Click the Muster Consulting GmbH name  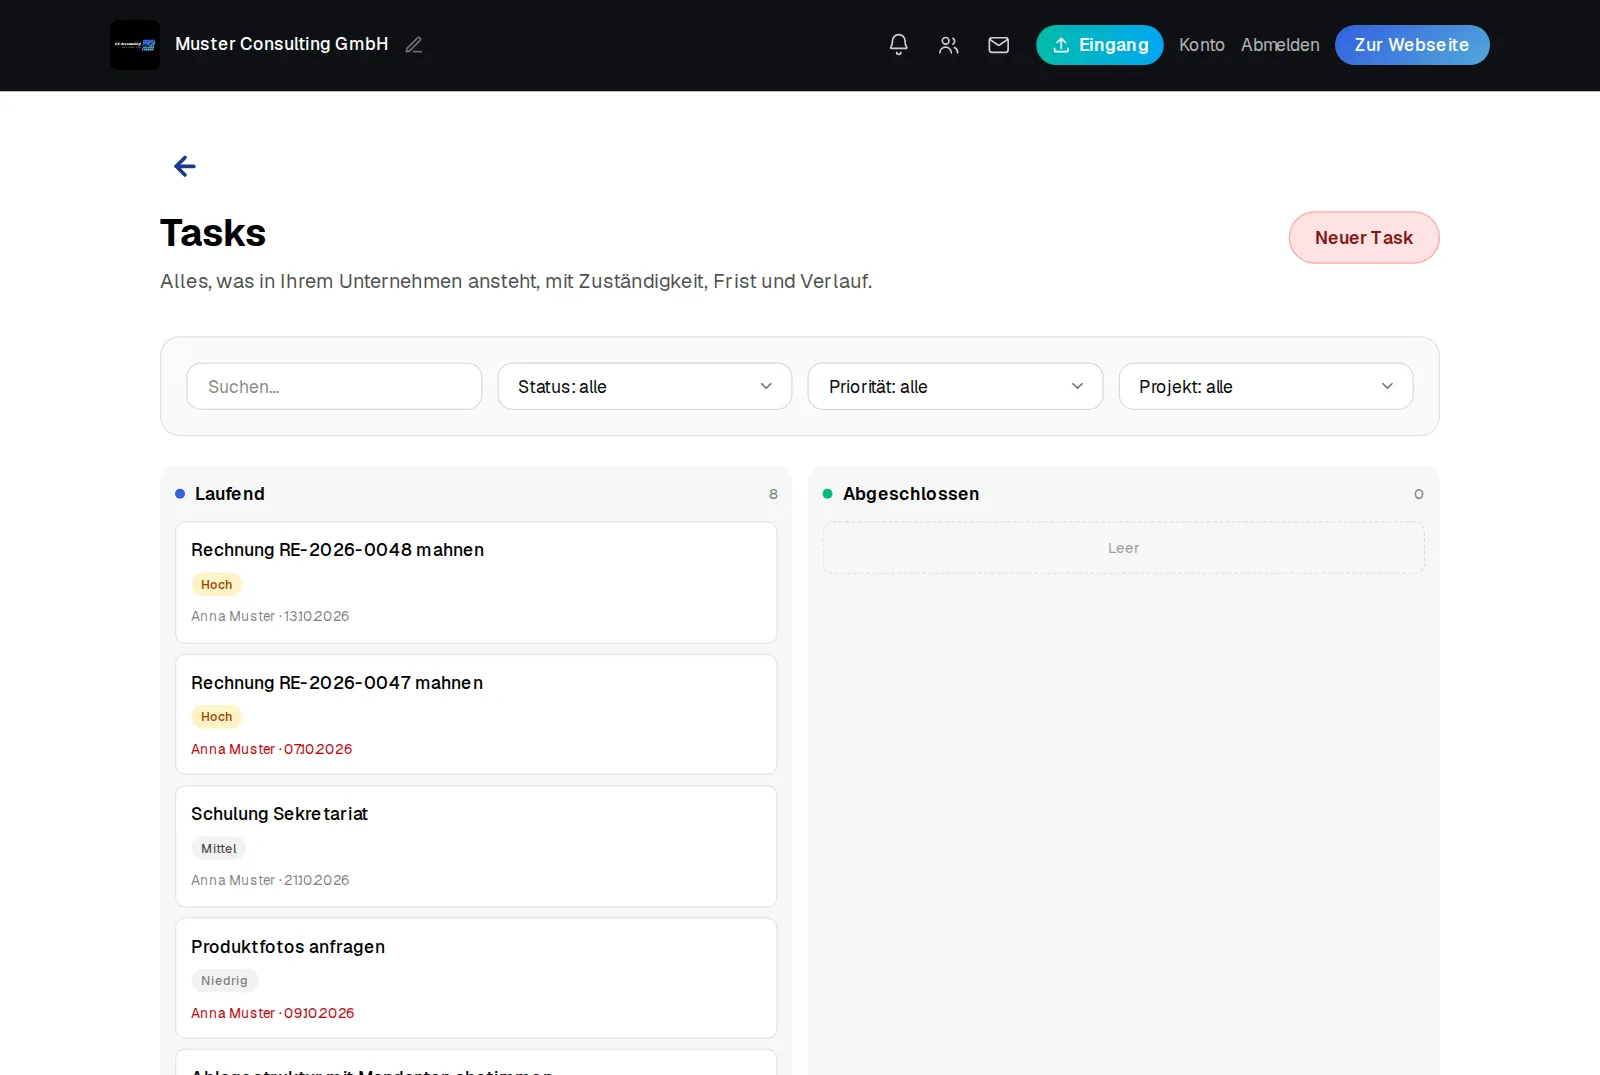click(x=282, y=44)
